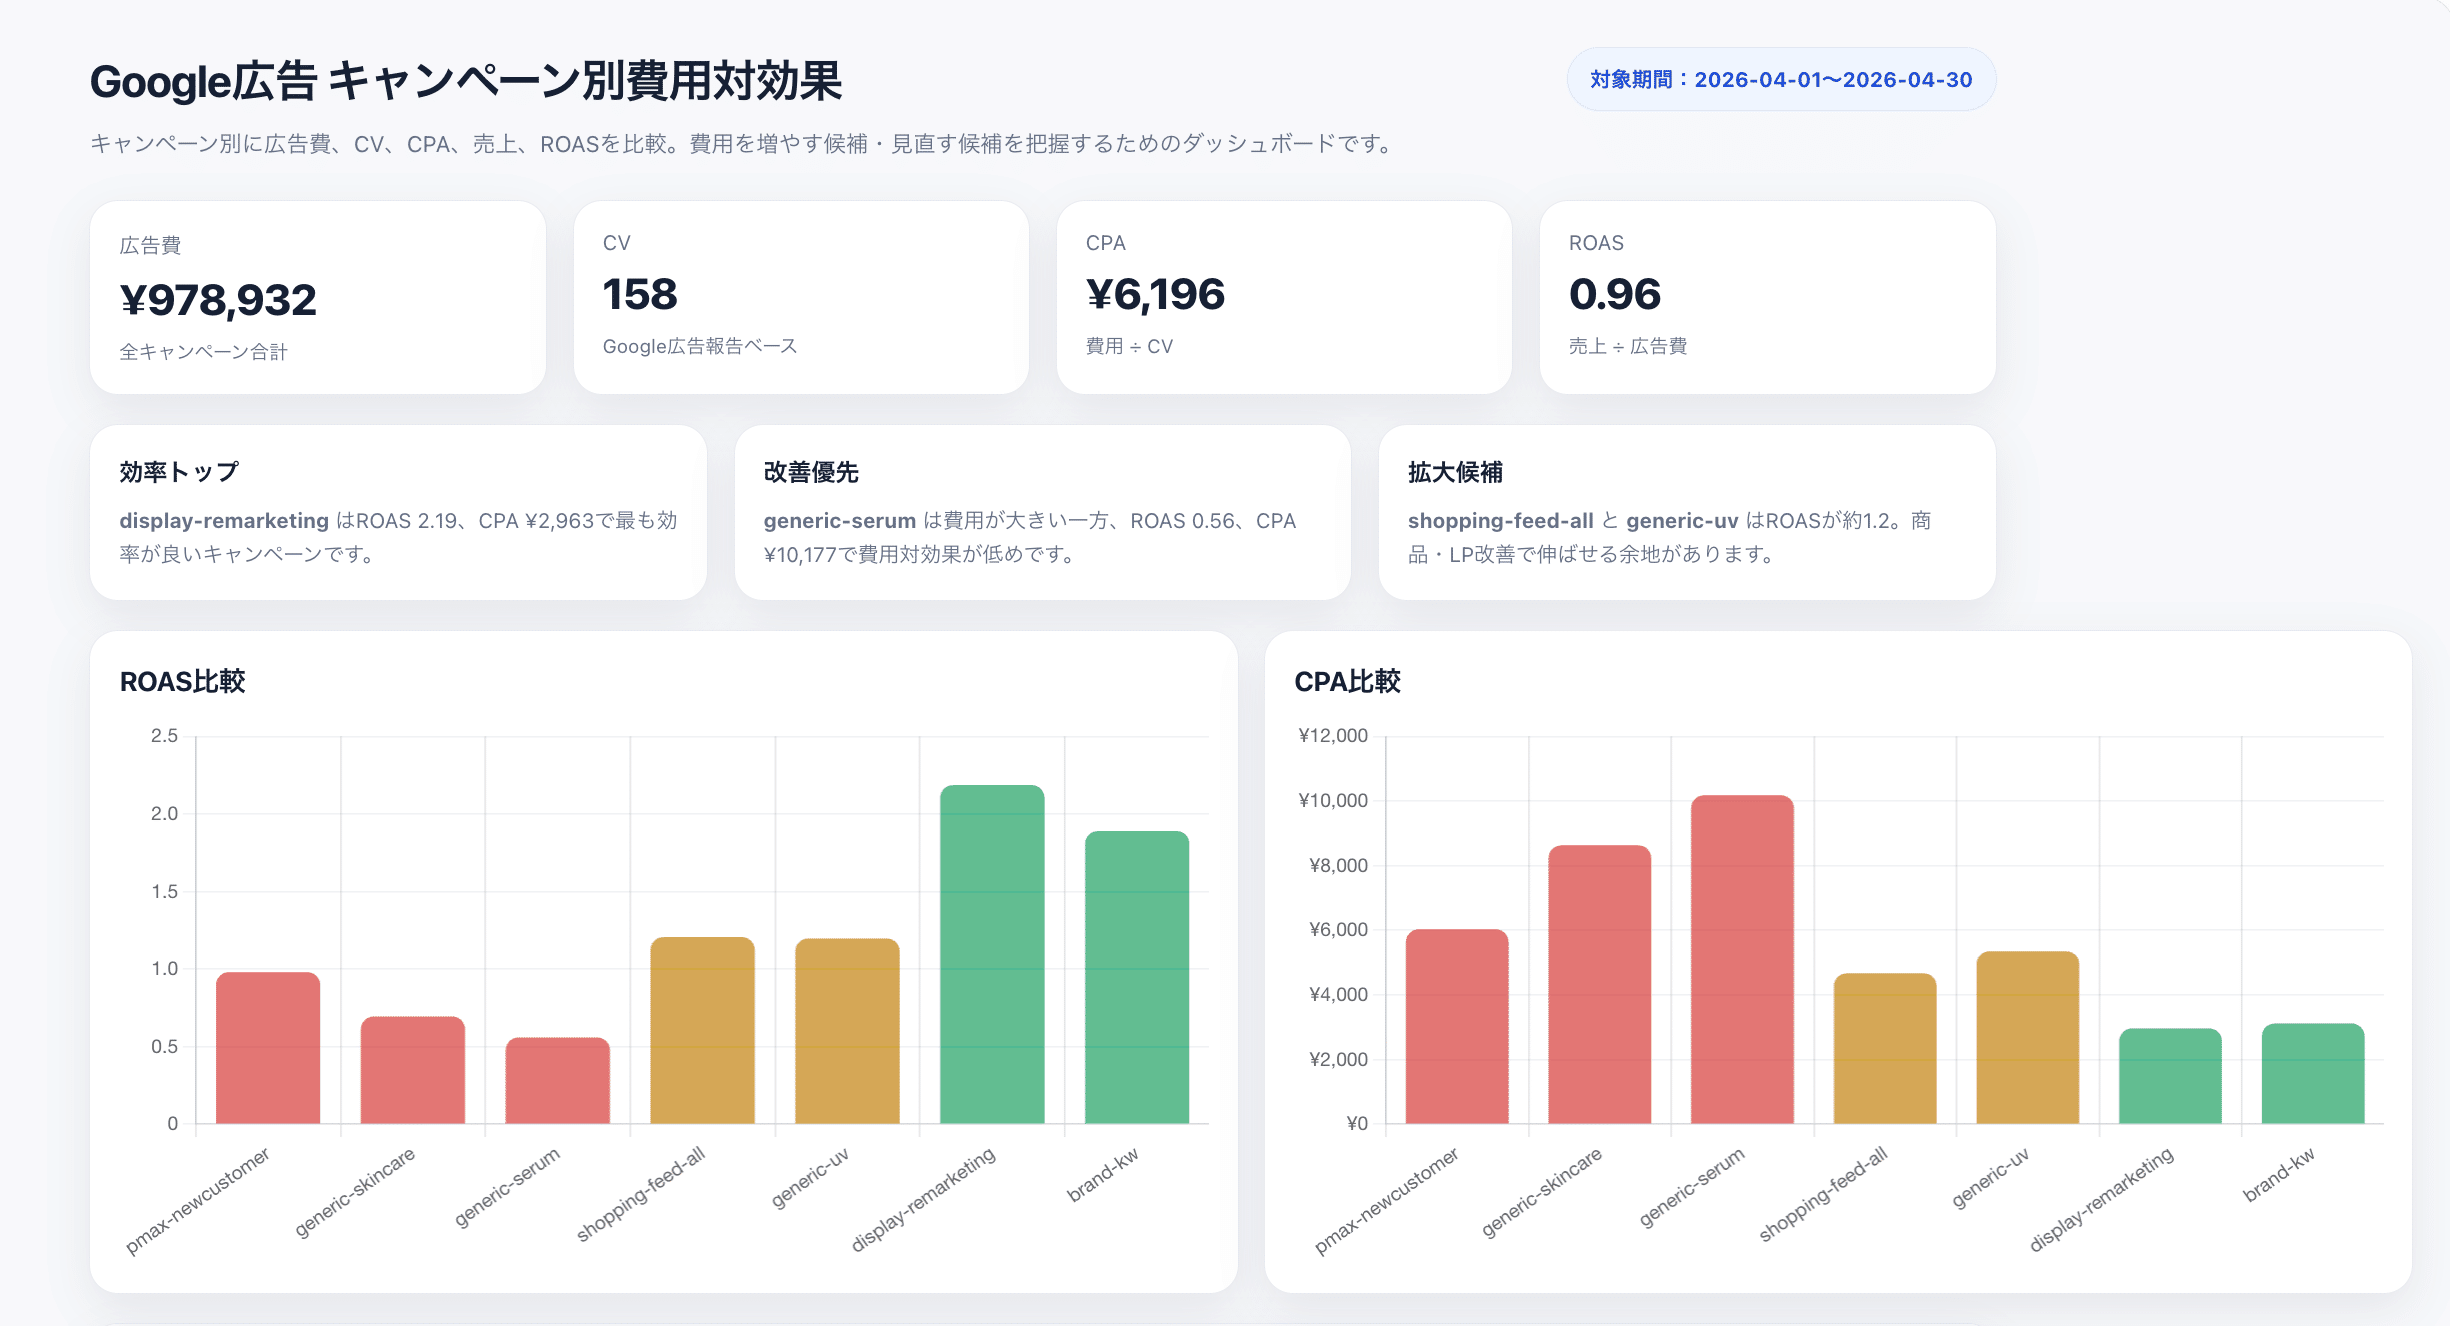Click brand-kw bar in CPA chart
Viewport: 2450px width, 1326px height.
[2313, 1074]
